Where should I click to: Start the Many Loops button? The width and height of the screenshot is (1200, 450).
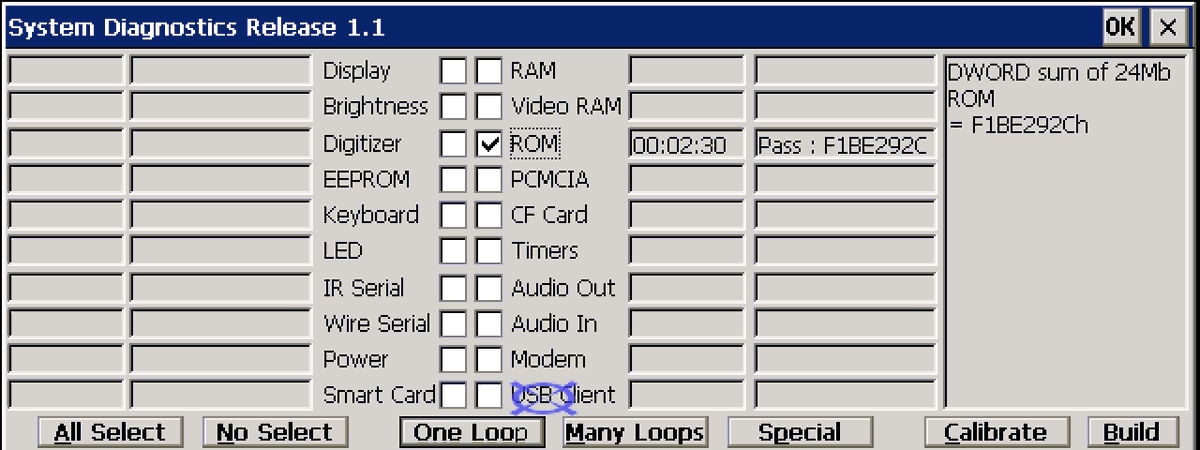634,432
